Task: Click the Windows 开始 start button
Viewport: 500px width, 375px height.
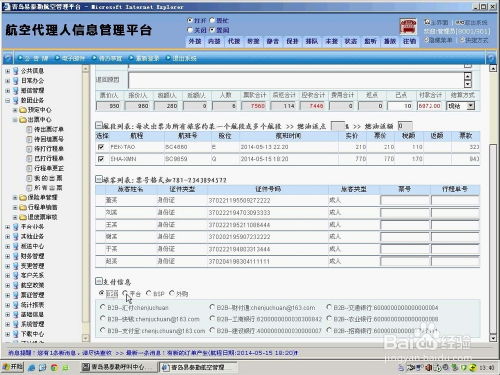Action: (x=12, y=367)
